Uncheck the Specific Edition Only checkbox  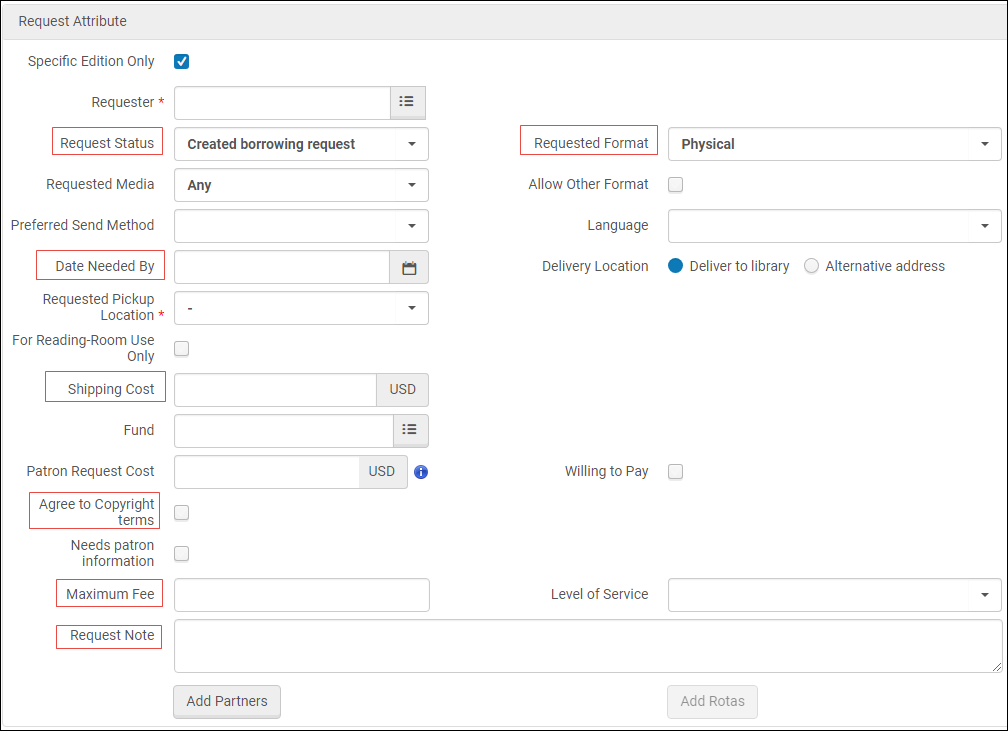click(181, 62)
